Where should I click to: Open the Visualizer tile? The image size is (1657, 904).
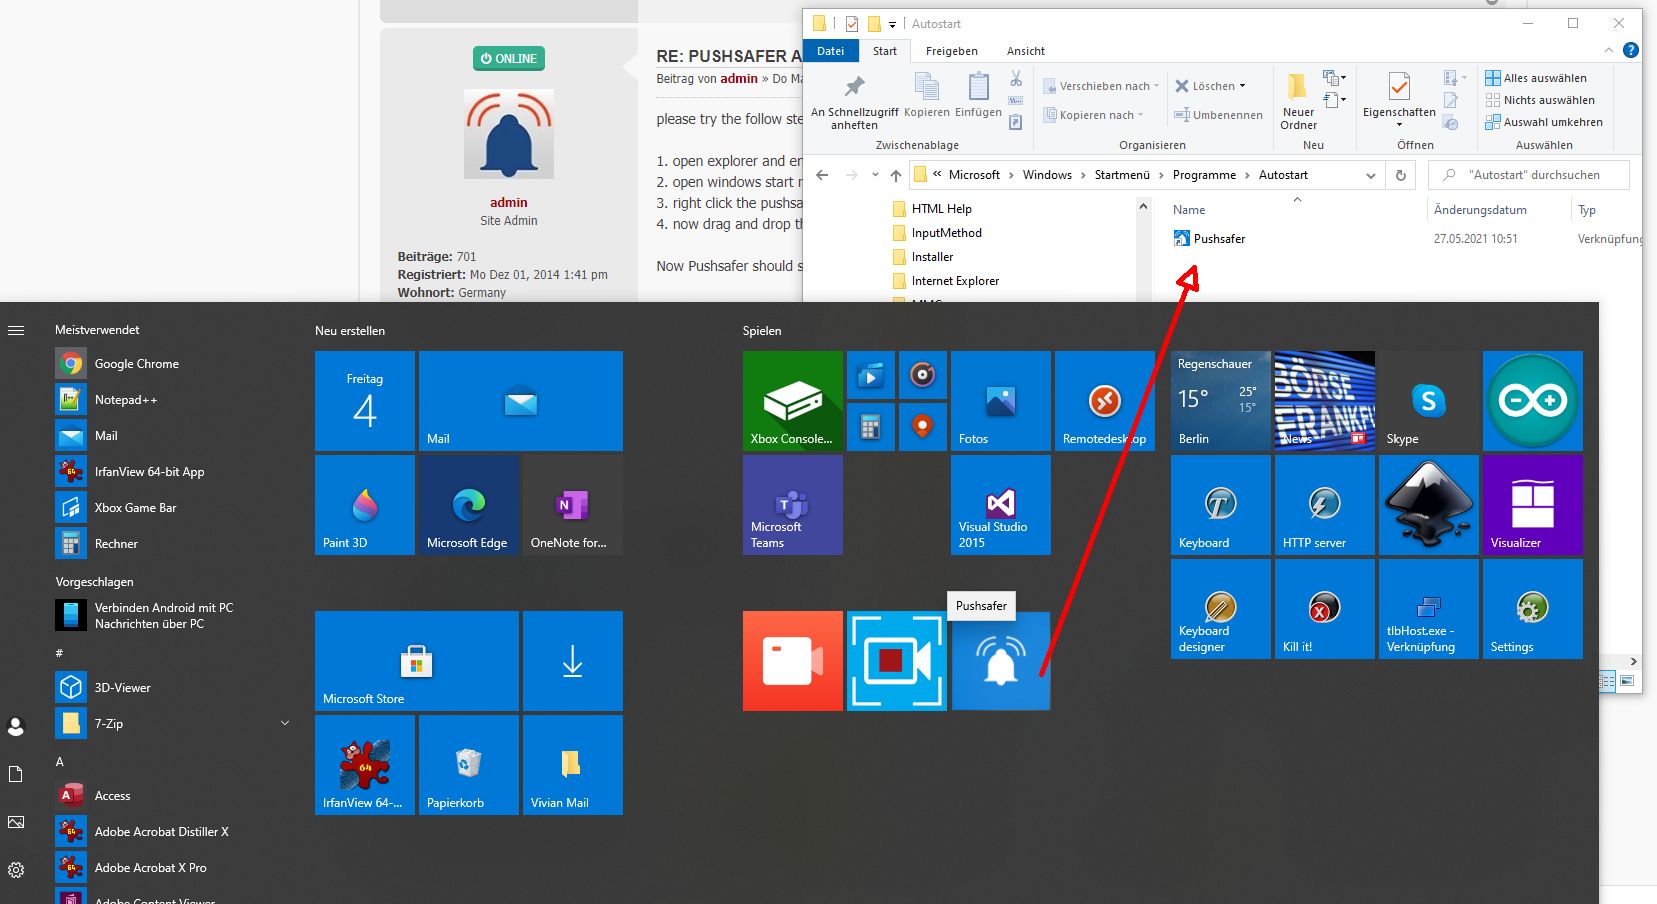point(1533,505)
